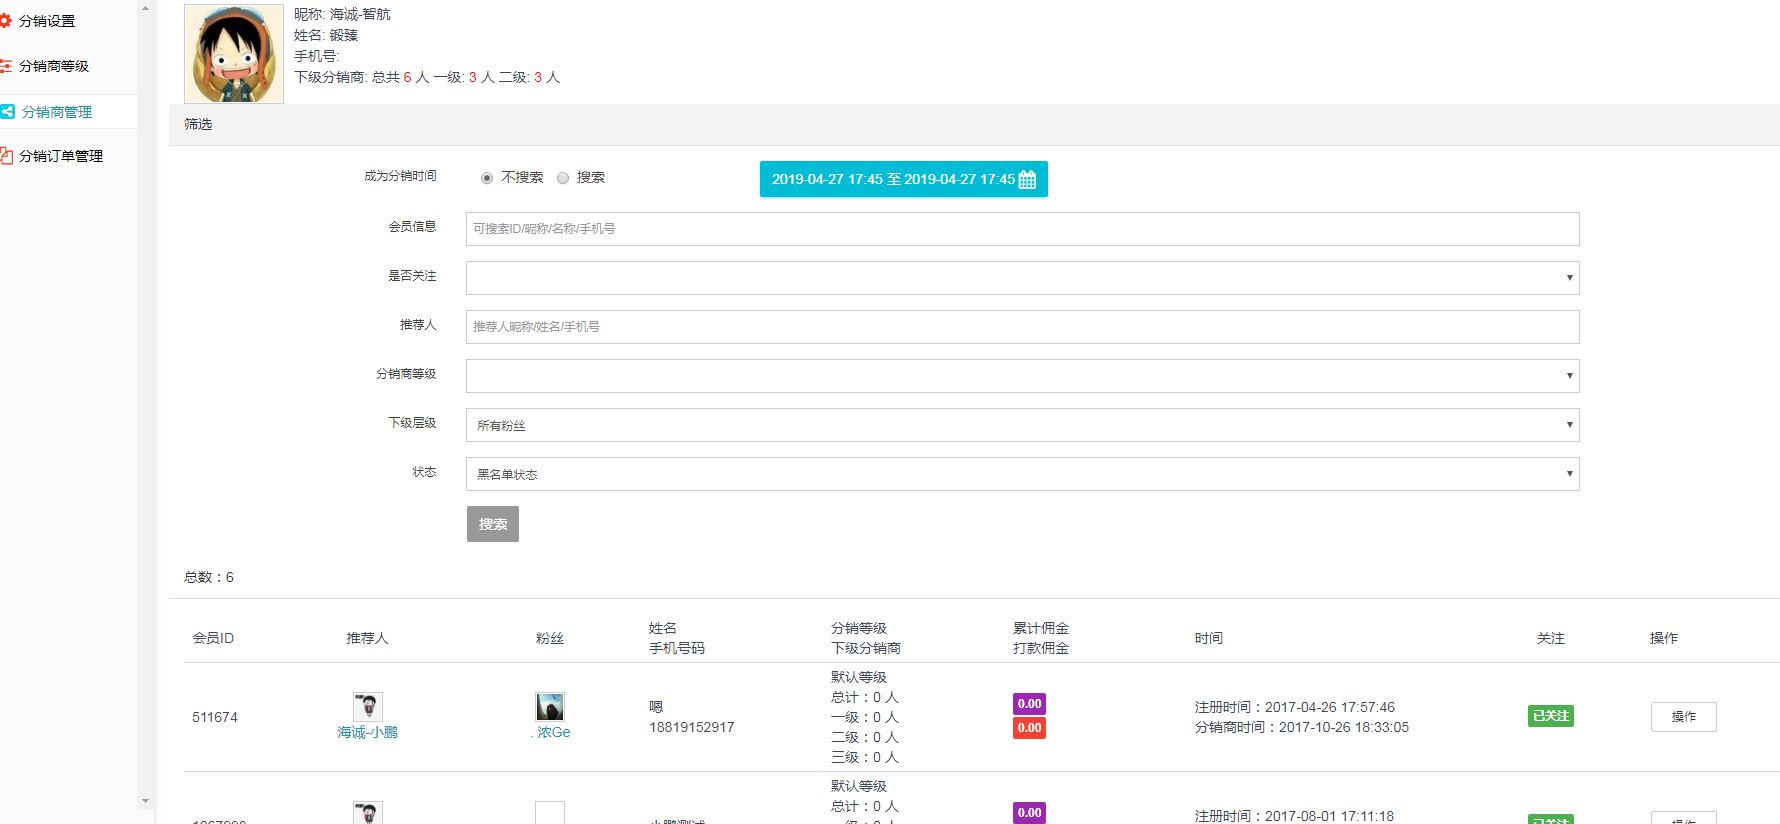The height and width of the screenshot is (824, 1780).
Task: Select the 搜索 radio option
Action: click(x=563, y=178)
